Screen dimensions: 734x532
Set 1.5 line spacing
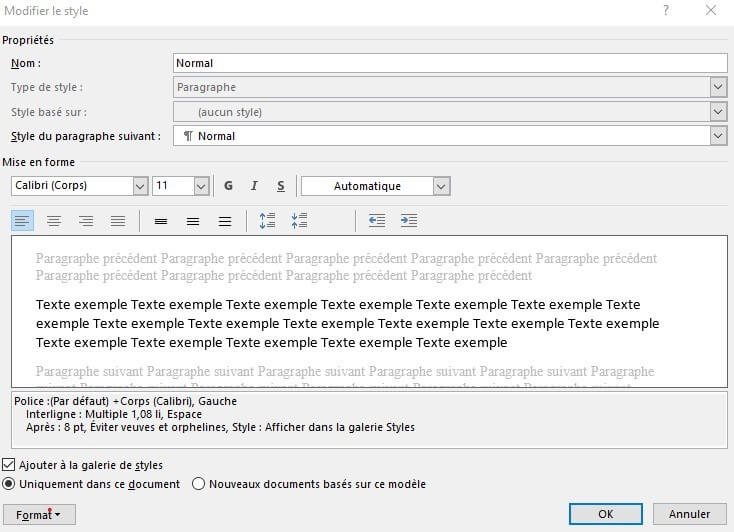click(x=192, y=221)
